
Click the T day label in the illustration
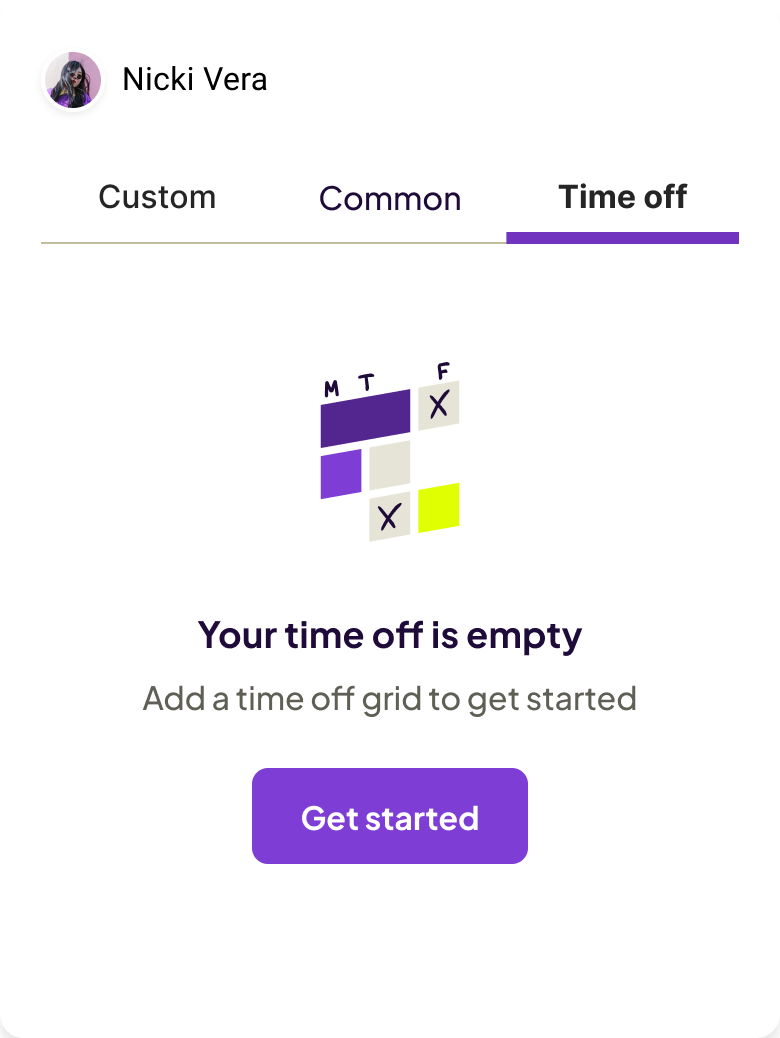(x=368, y=378)
